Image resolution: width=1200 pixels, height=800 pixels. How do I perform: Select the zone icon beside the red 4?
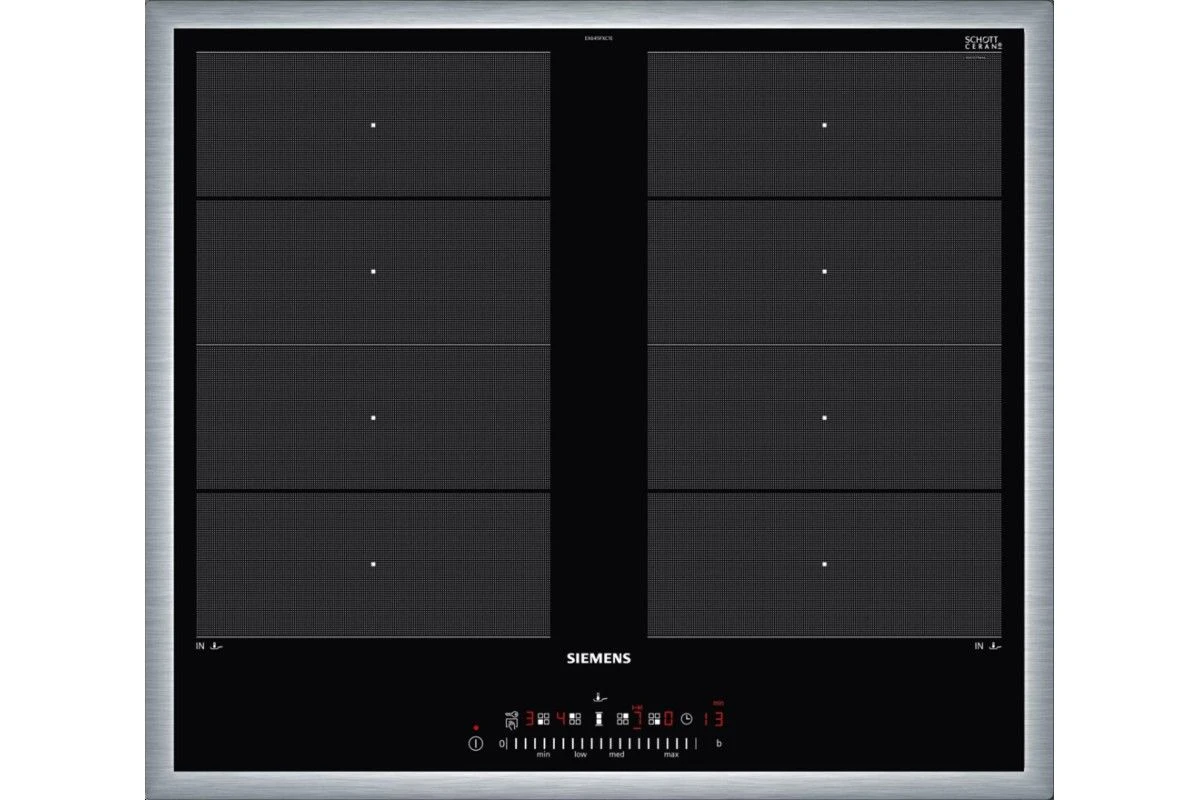click(575, 718)
